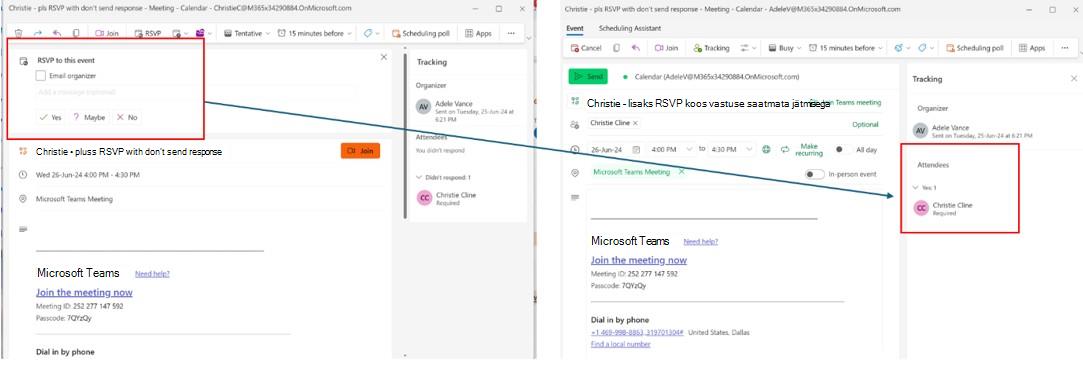Remove the Microsoft Teams Meeting location chip

coord(682,171)
